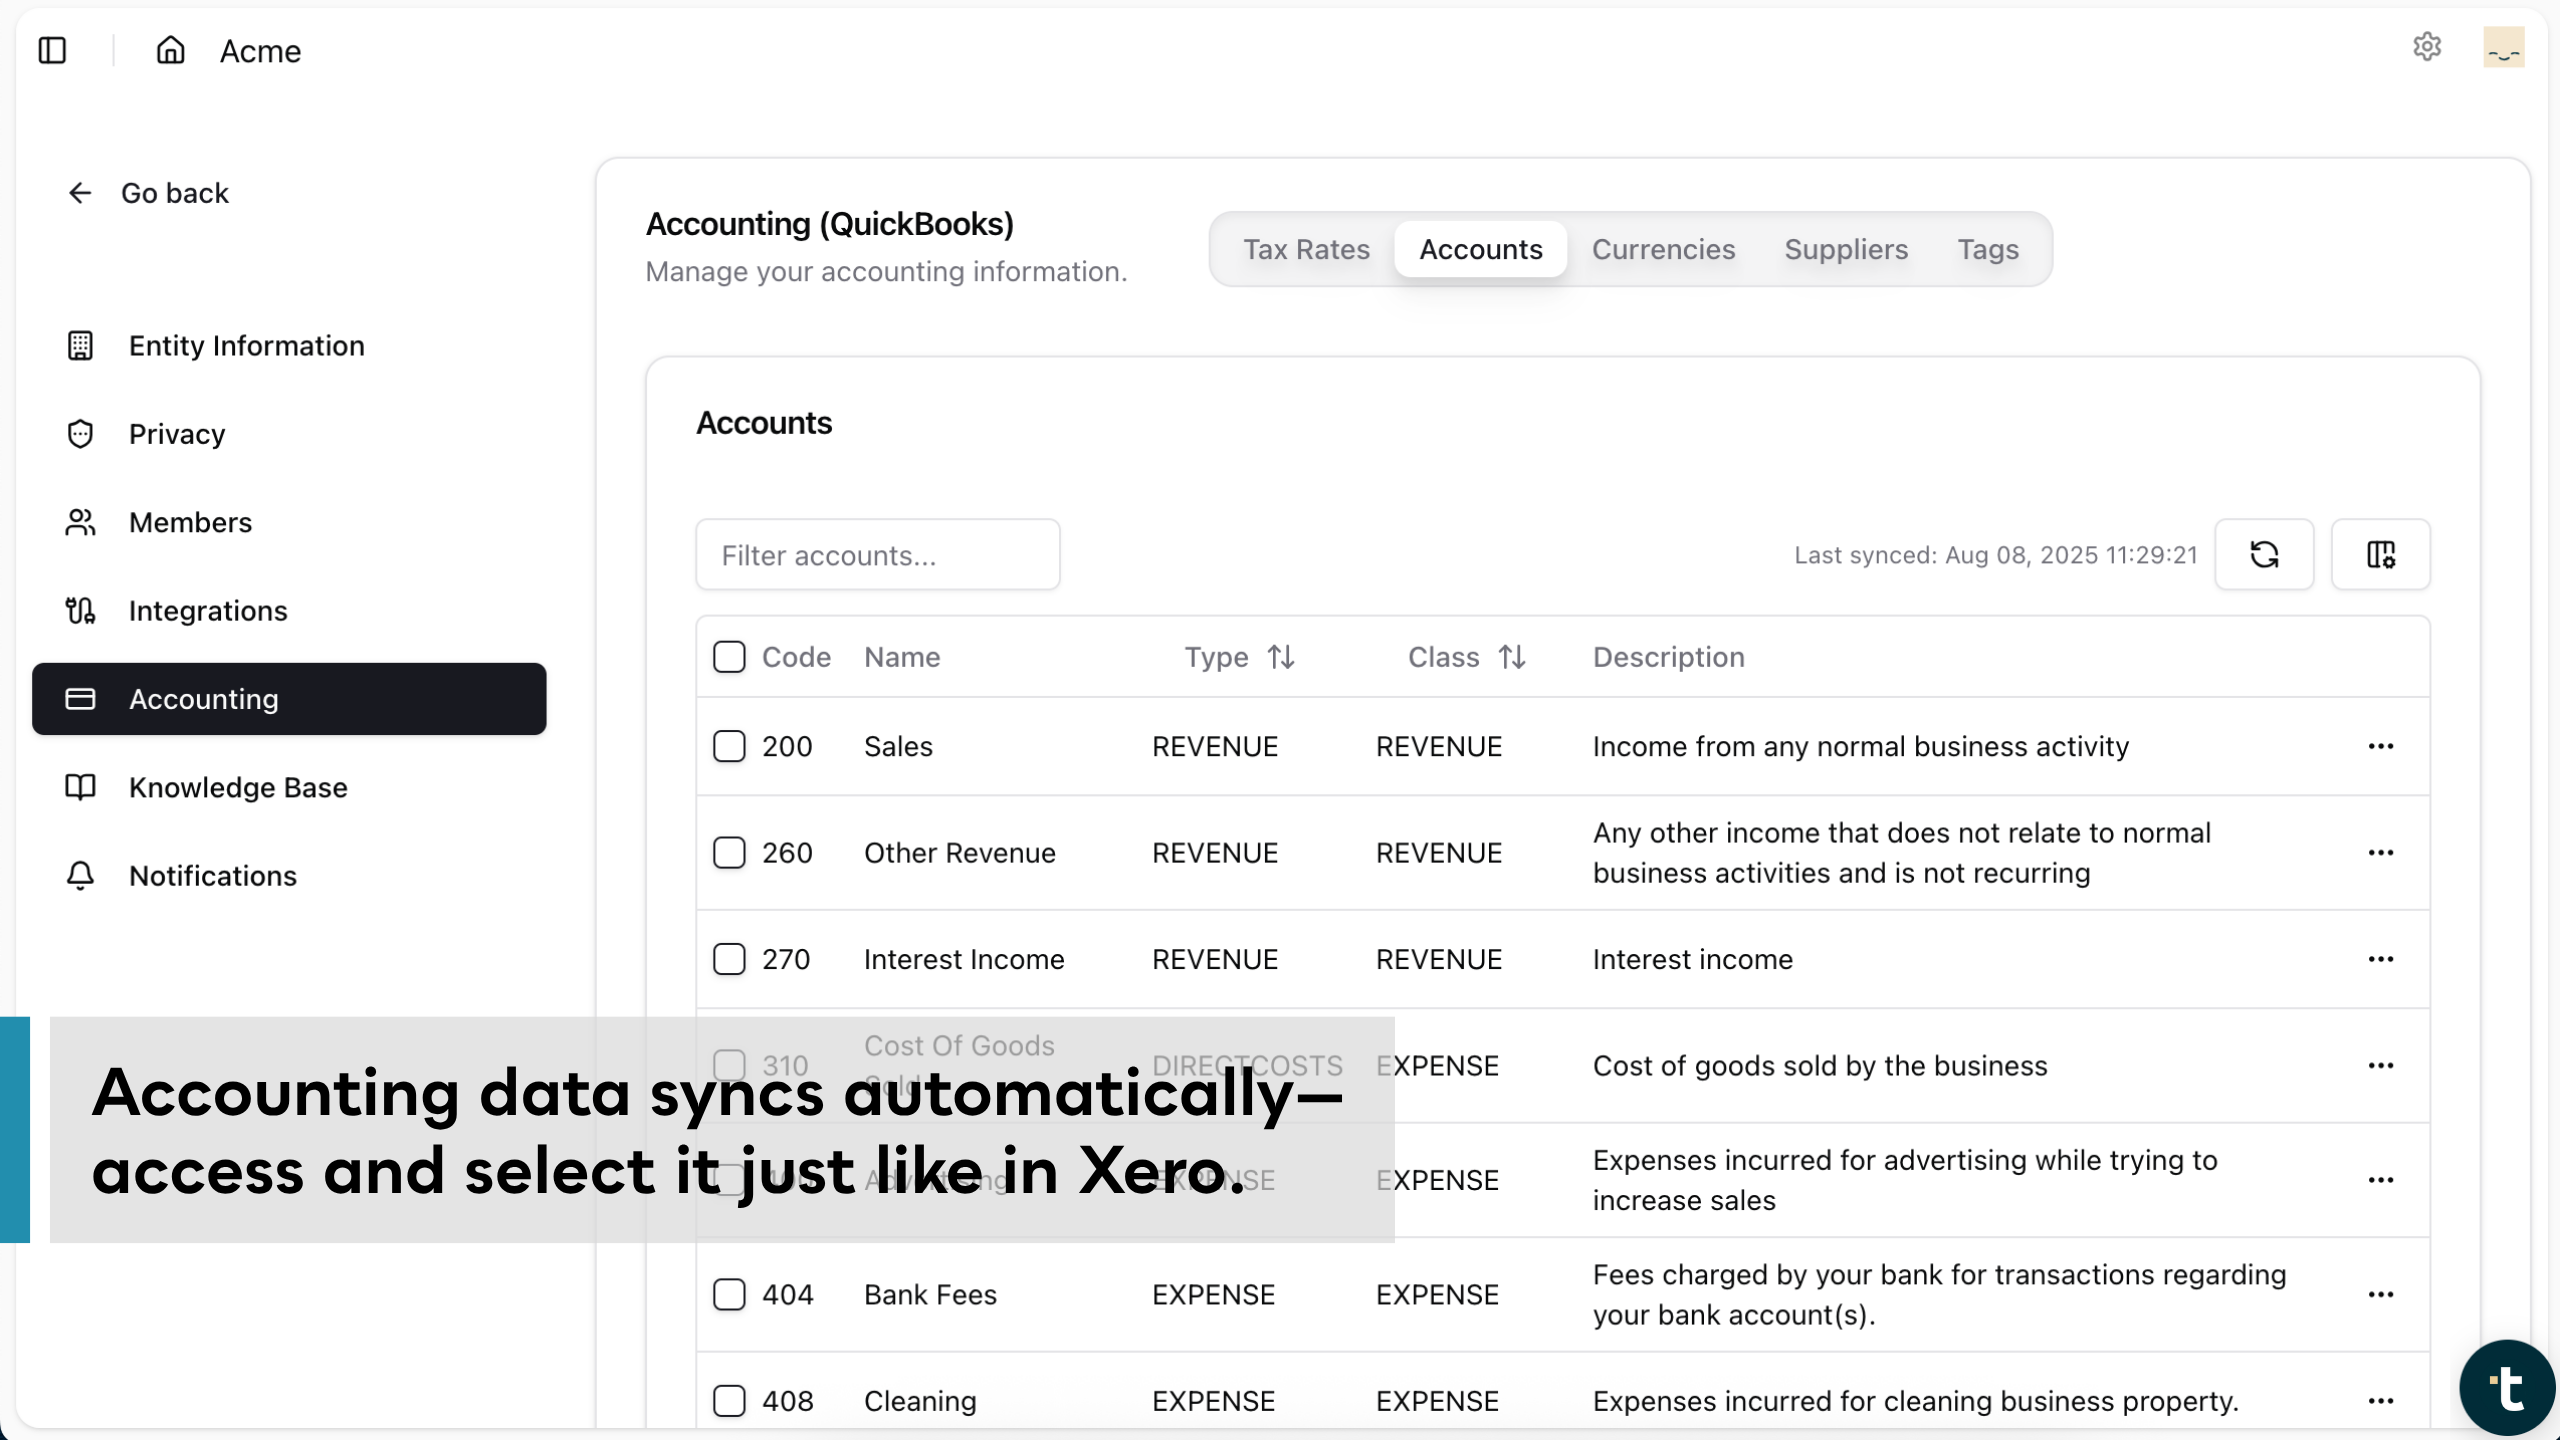Click the Go back arrow

pos(80,193)
